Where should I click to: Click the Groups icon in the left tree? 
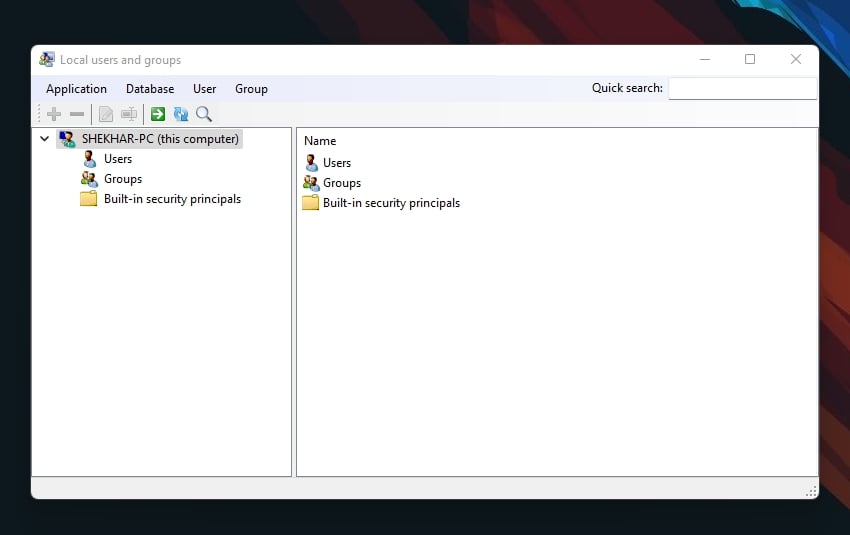point(89,179)
